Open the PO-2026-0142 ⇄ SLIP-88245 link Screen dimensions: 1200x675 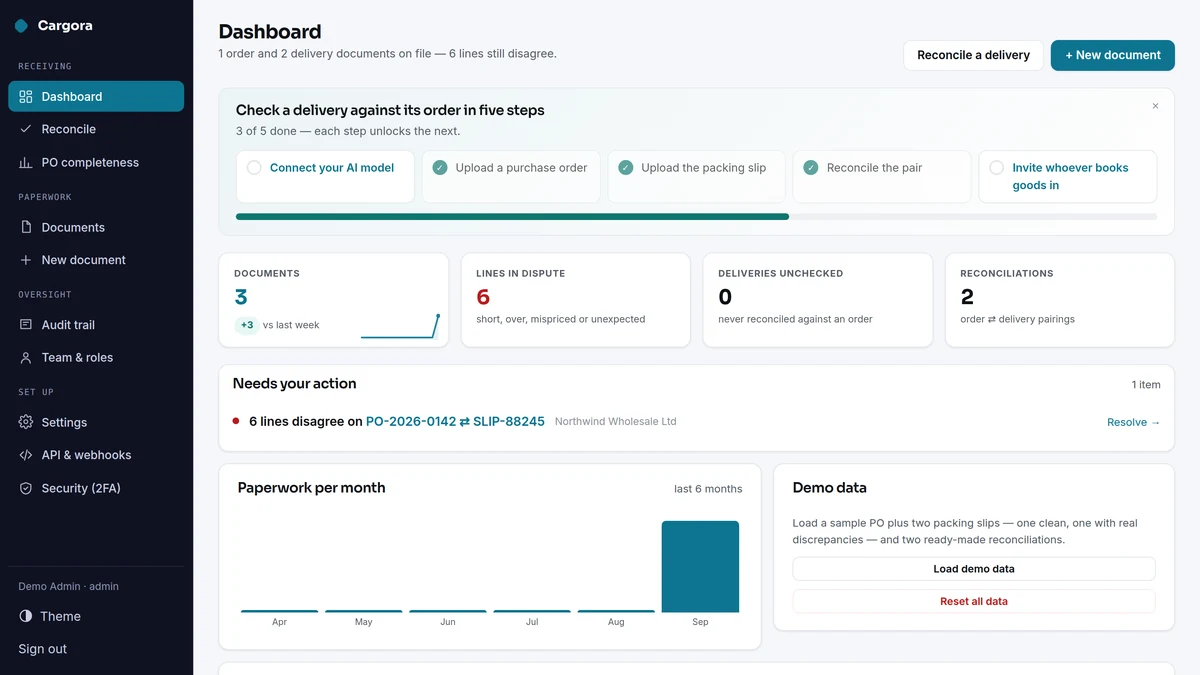(455, 422)
